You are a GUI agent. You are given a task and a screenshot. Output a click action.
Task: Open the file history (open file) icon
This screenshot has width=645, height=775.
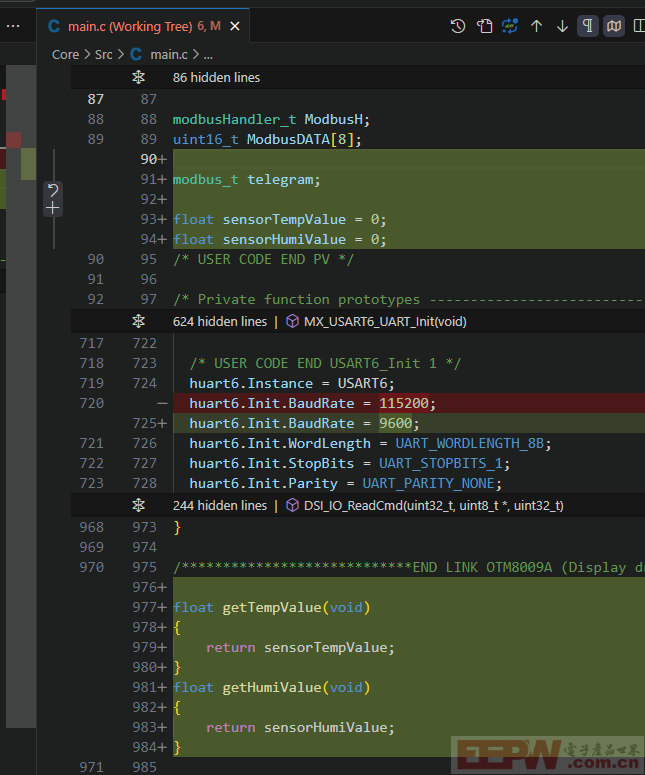click(x=458, y=26)
